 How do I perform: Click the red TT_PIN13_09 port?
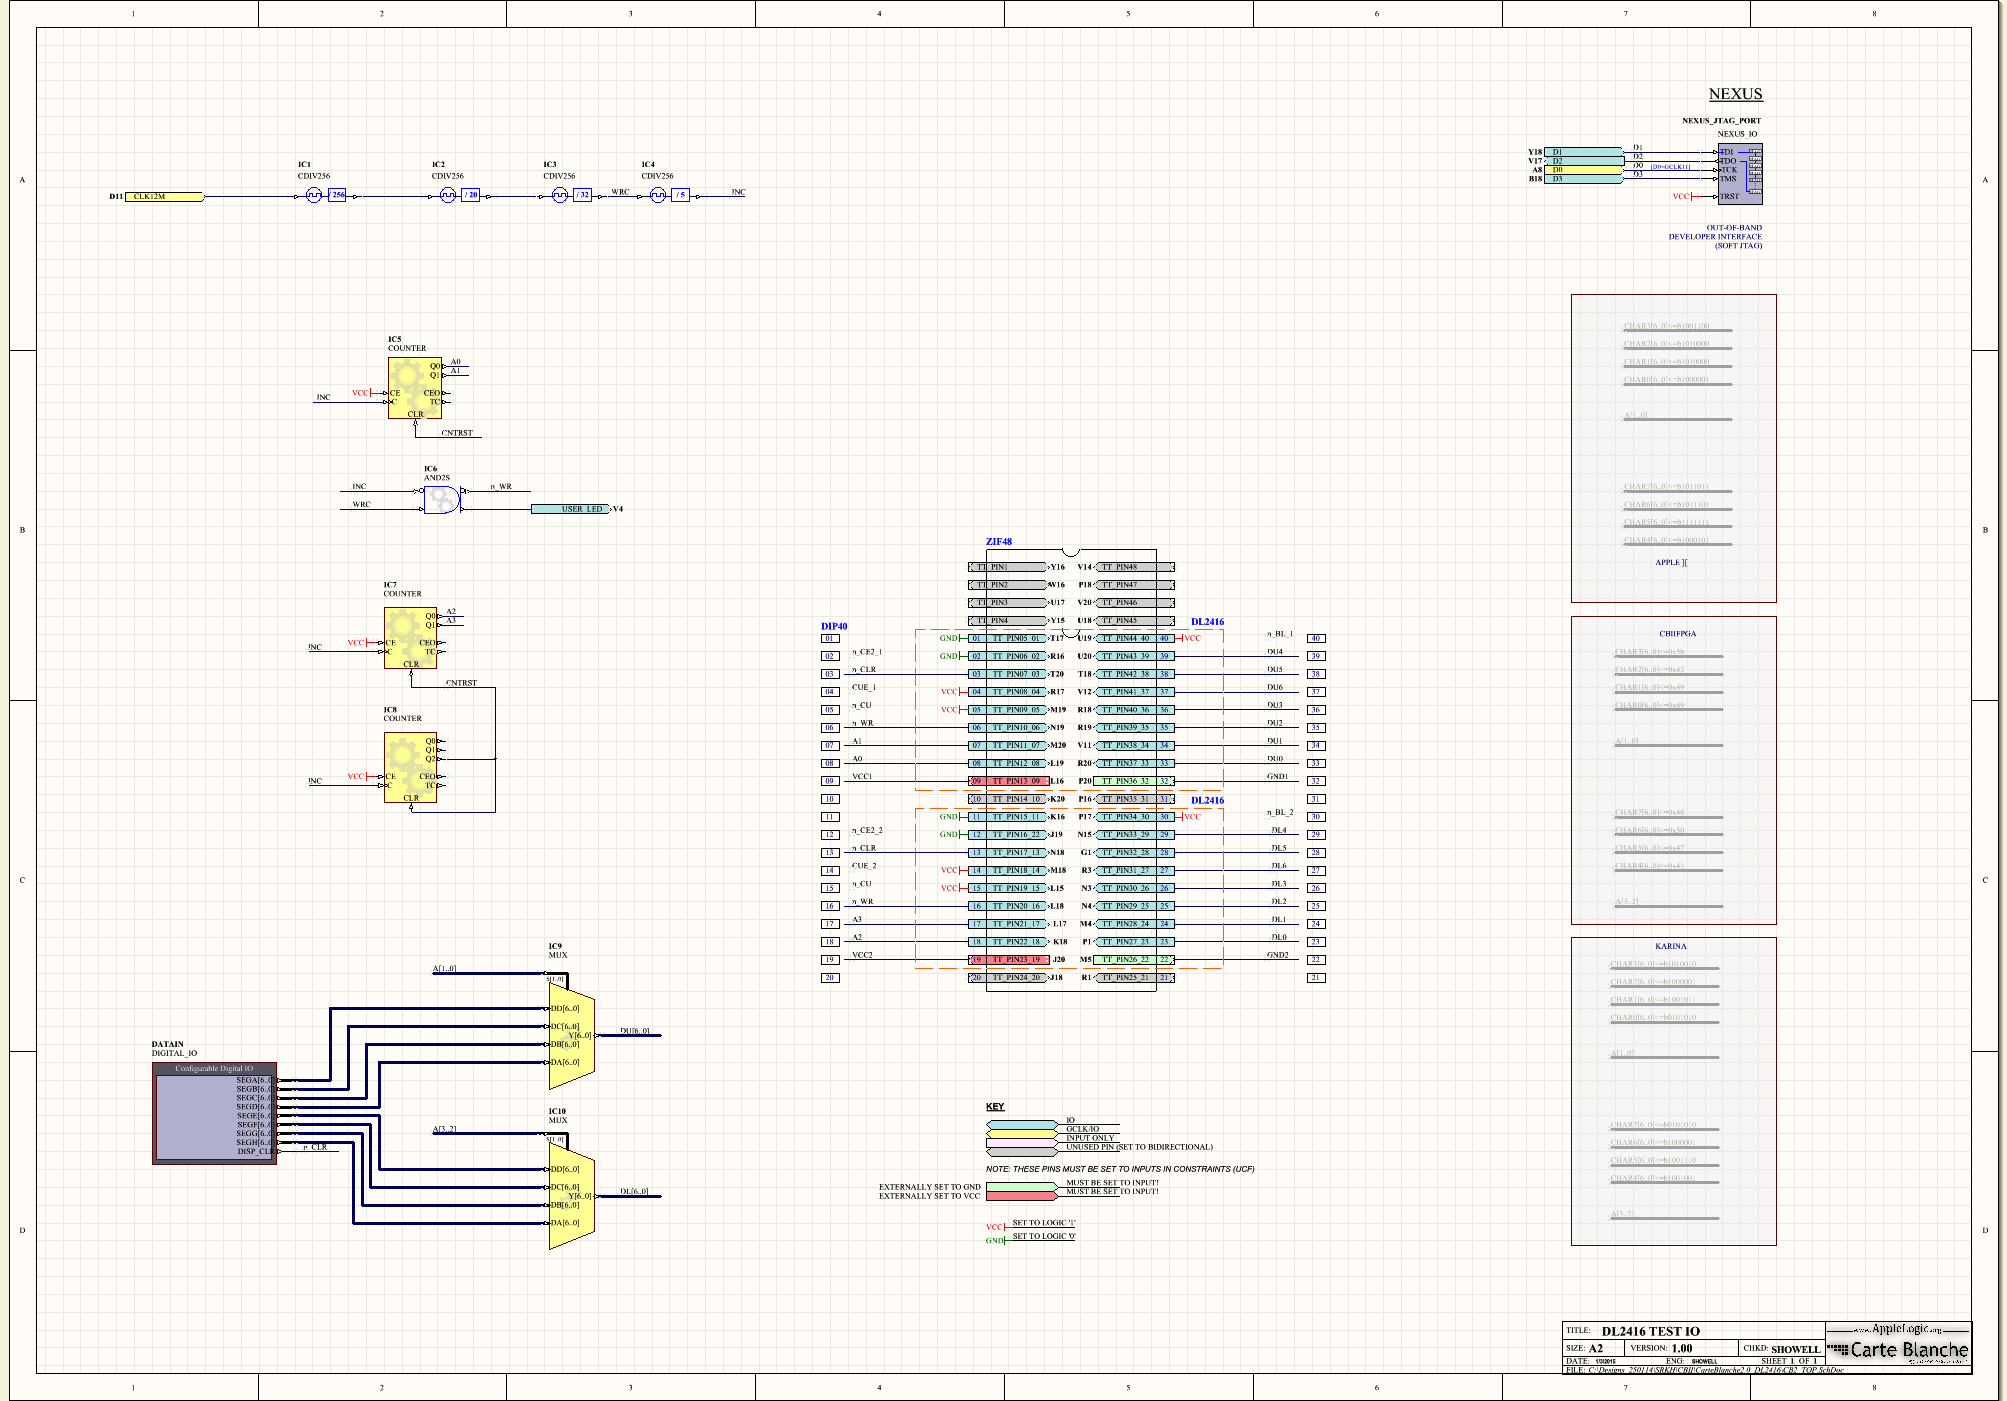pyautogui.click(x=1009, y=781)
